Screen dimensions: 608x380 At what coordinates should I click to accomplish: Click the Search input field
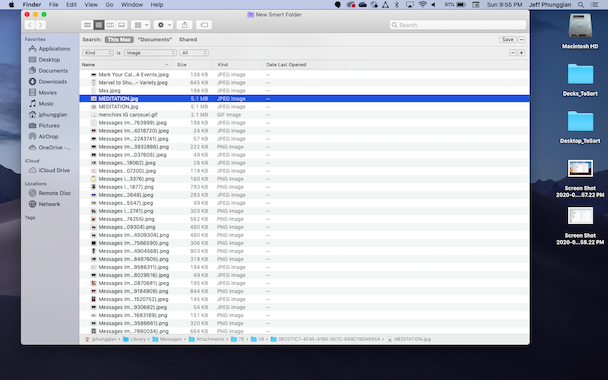[458, 25]
